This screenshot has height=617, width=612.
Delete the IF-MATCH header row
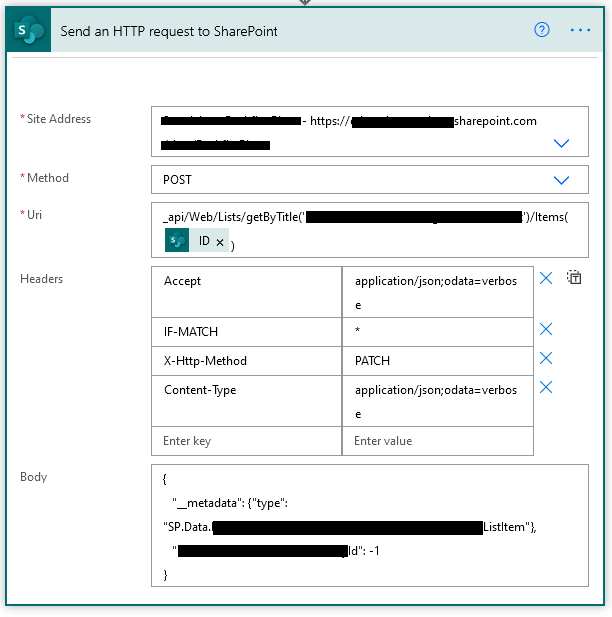[x=546, y=329]
